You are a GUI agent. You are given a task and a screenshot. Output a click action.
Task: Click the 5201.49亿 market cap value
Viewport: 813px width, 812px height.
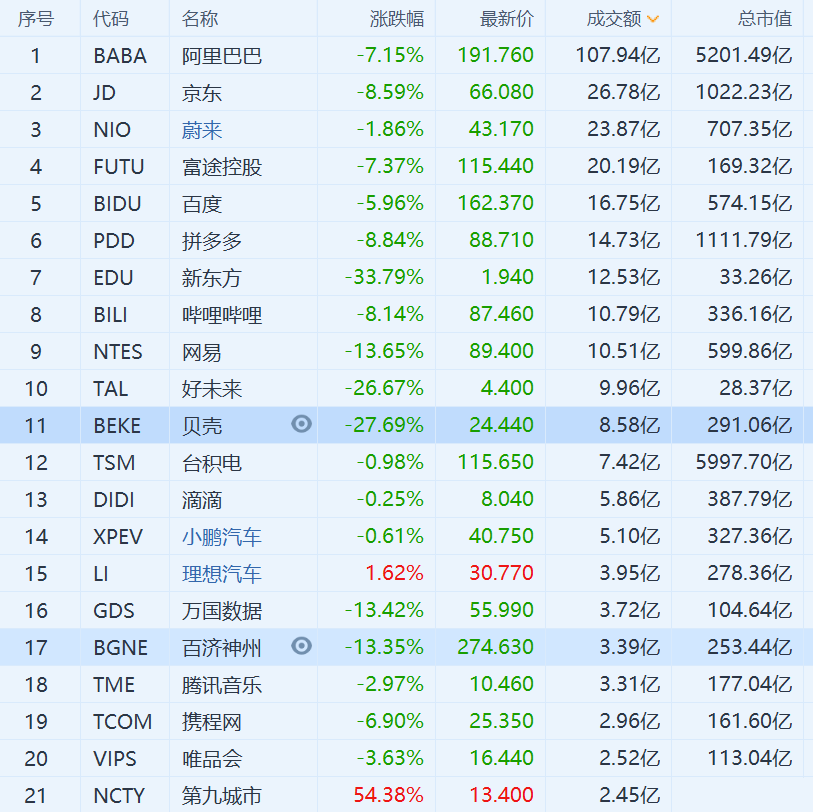point(744,54)
